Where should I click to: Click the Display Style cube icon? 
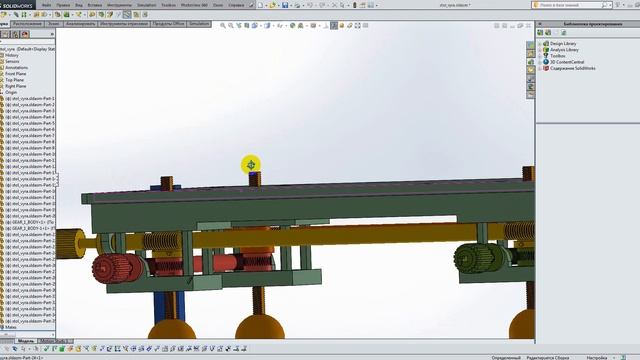[267, 25]
